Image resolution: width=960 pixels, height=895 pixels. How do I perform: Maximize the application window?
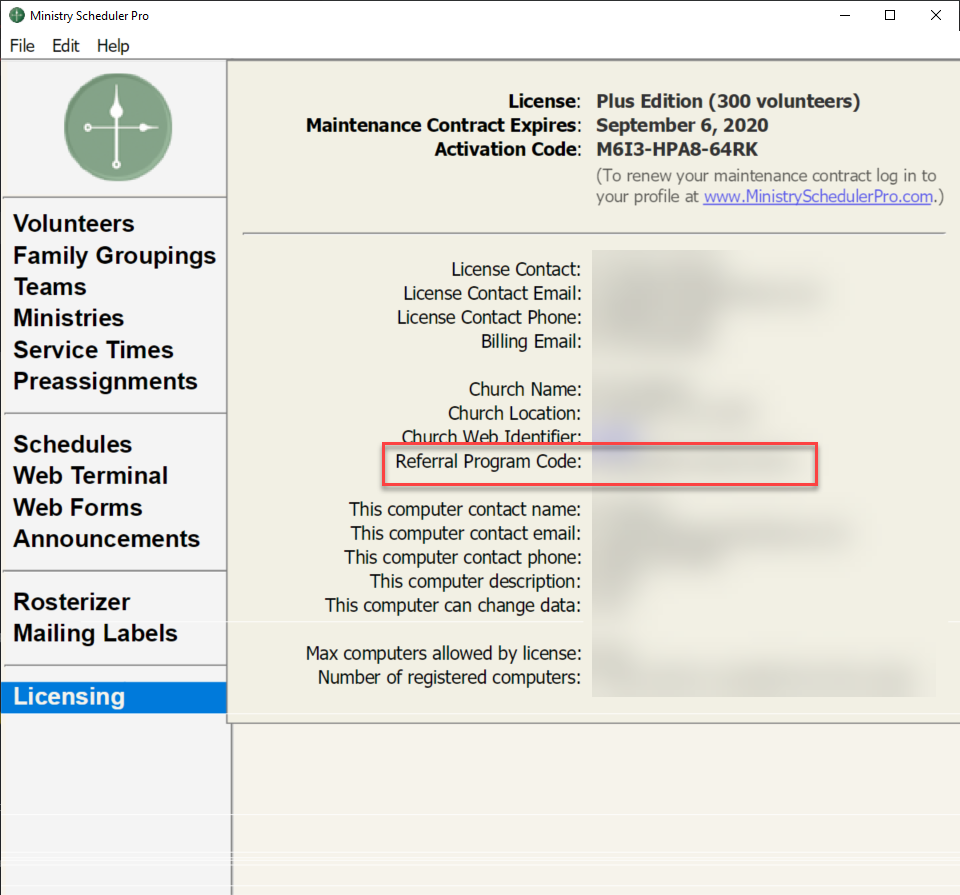pyautogui.click(x=890, y=16)
